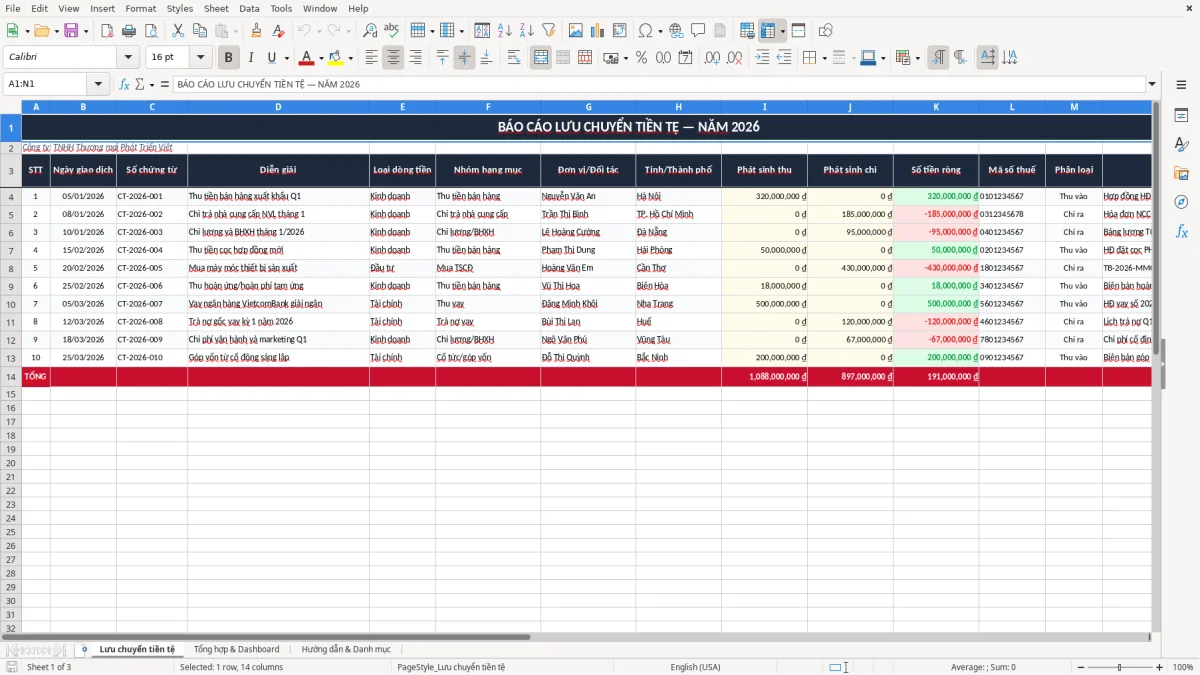Click Sort Descending icon

(x=527, y=31)
